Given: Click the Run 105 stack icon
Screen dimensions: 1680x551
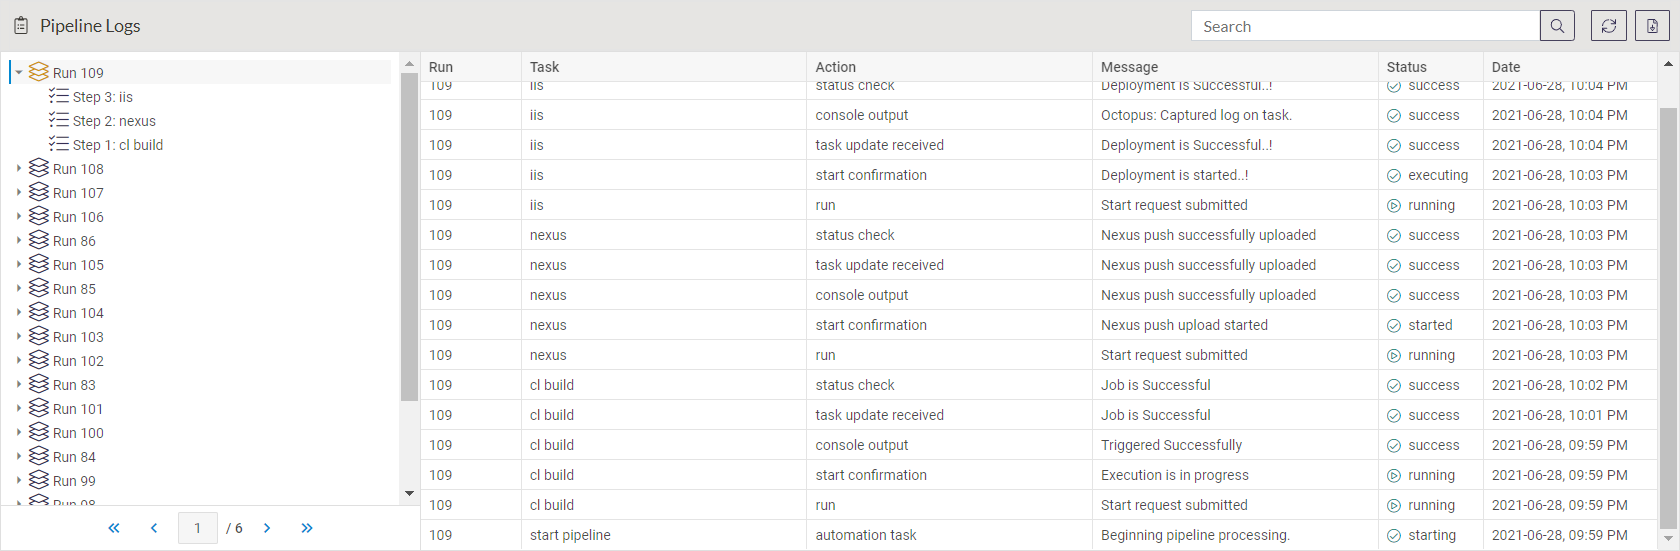Looking at the screenshot, I should coord(39,264).
